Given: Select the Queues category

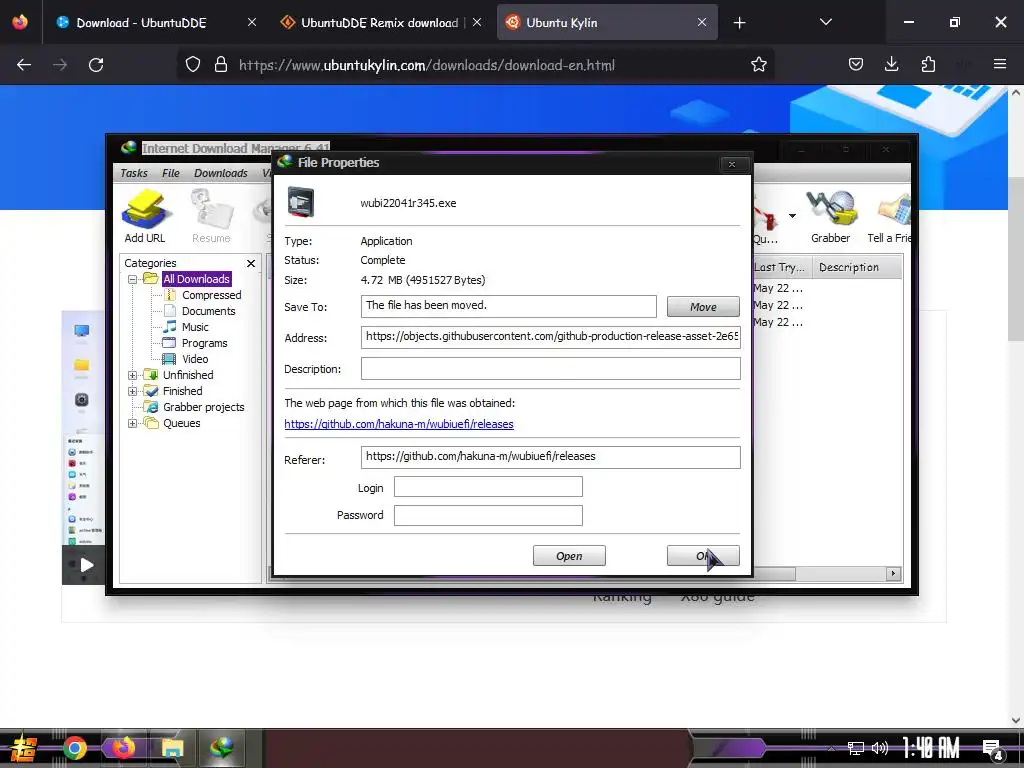Looking at the screenshot, I should 182,423.
